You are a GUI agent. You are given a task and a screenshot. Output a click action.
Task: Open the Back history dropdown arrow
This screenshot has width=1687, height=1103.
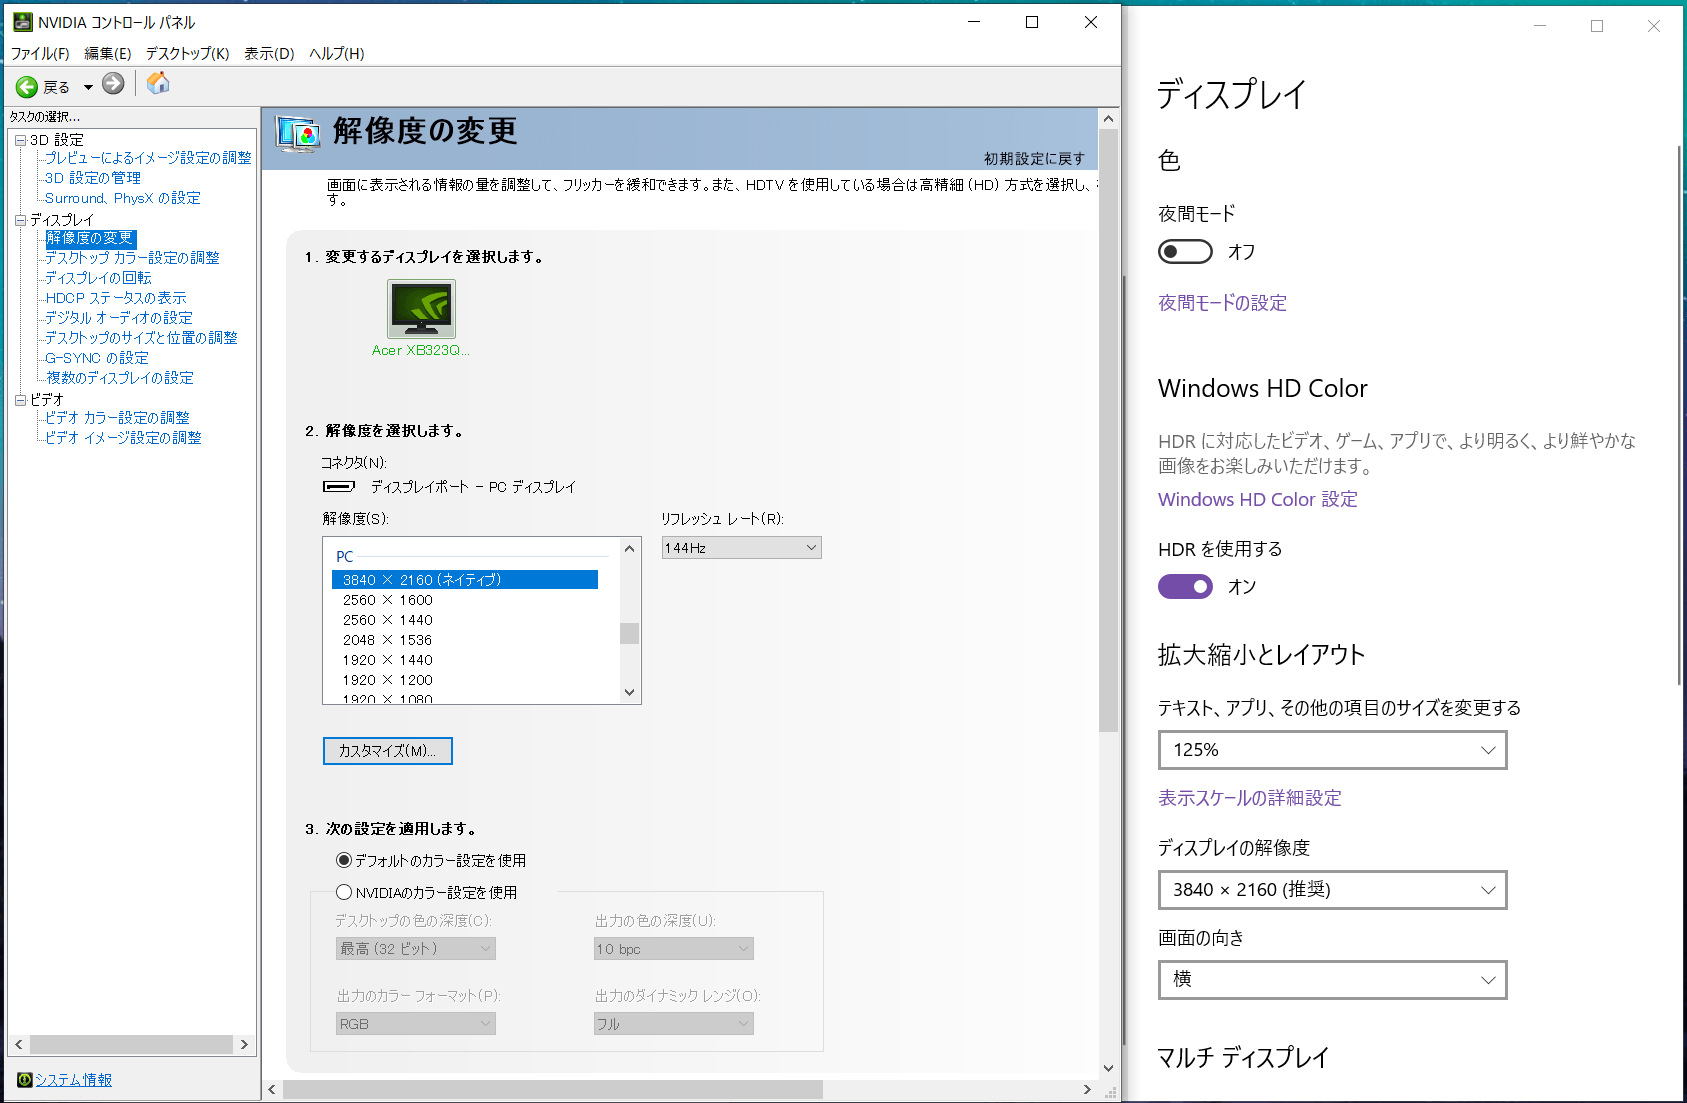click(x=88, y=87)
